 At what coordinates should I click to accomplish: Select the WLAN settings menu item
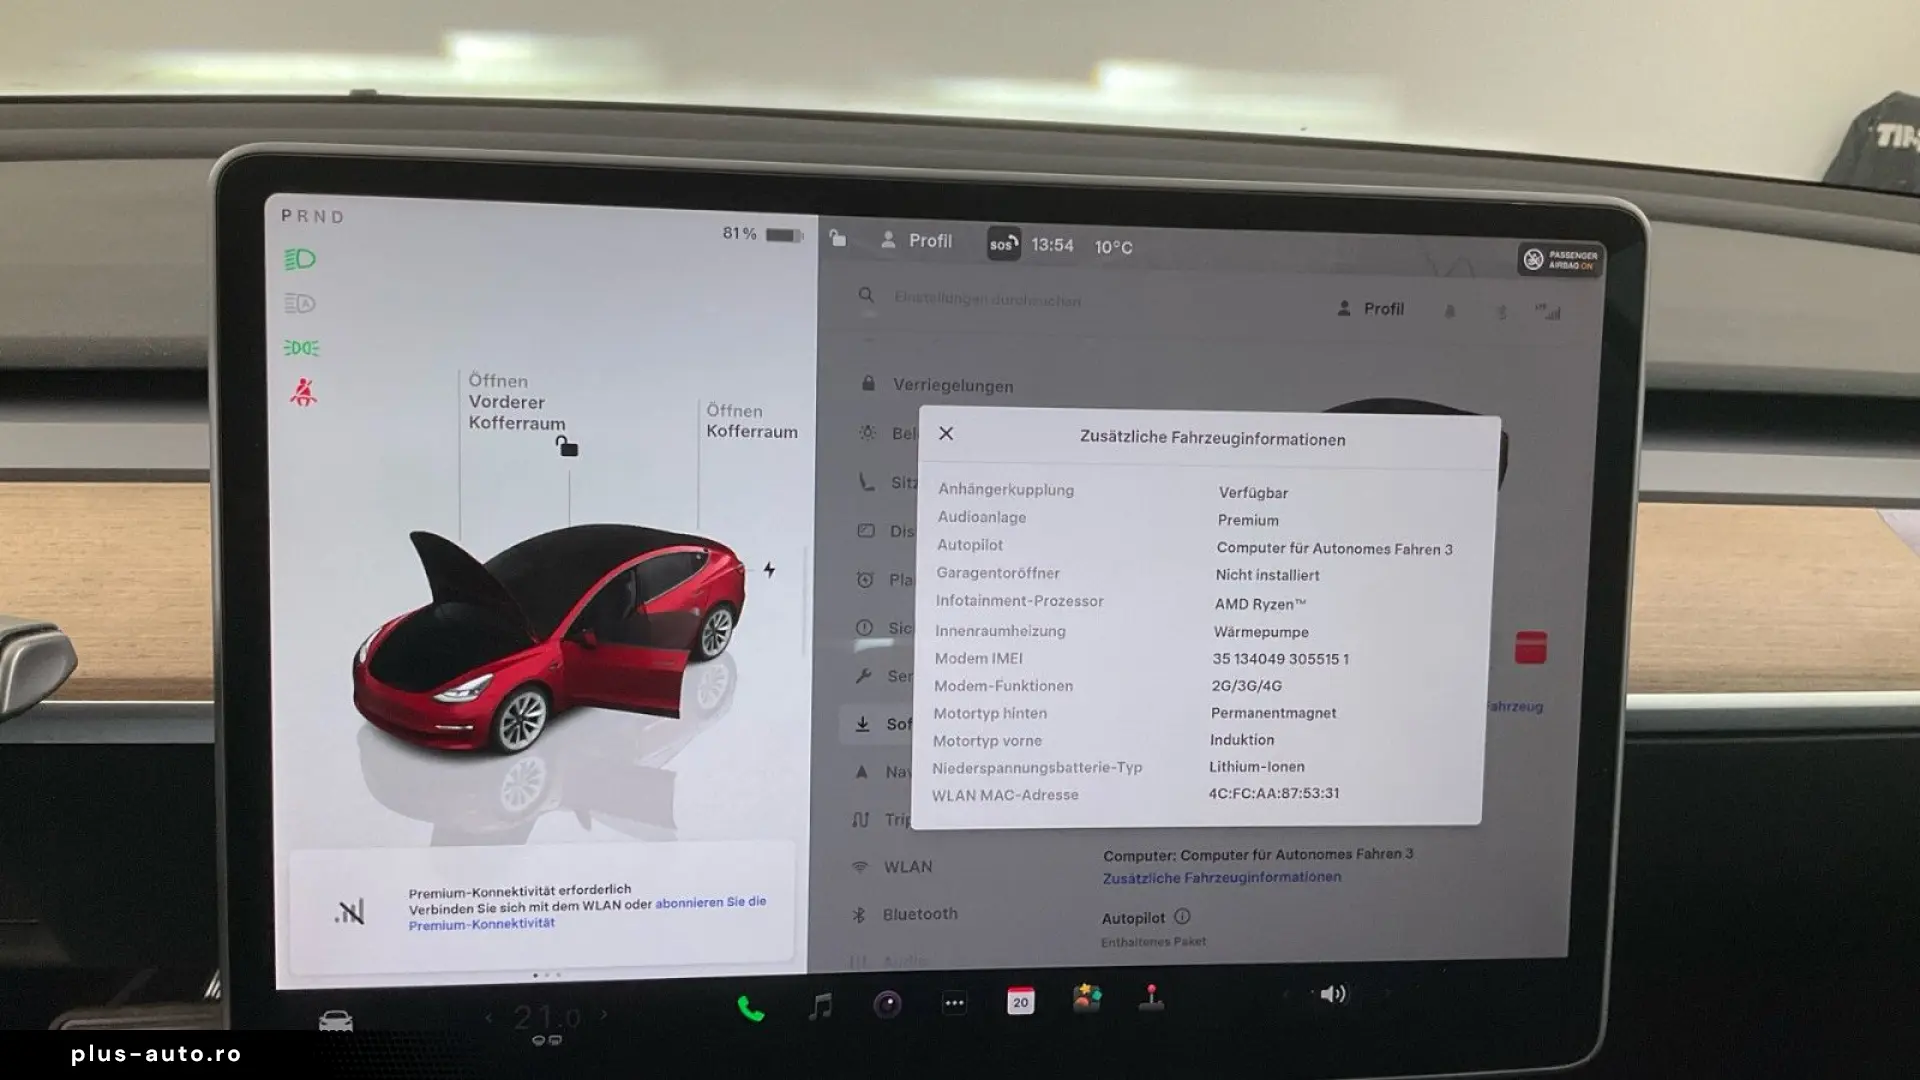907,867
